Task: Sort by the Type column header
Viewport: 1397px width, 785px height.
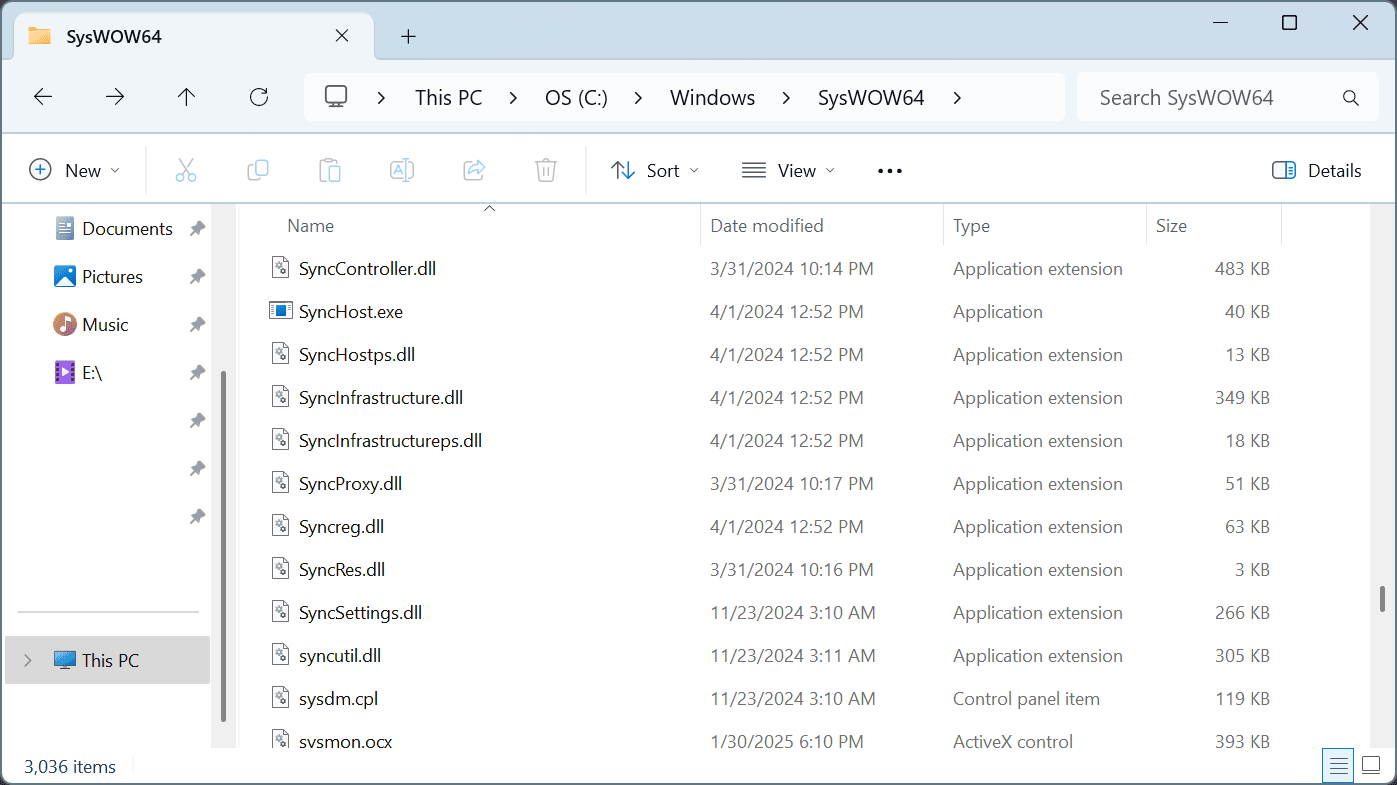Action: point(1045,226)
